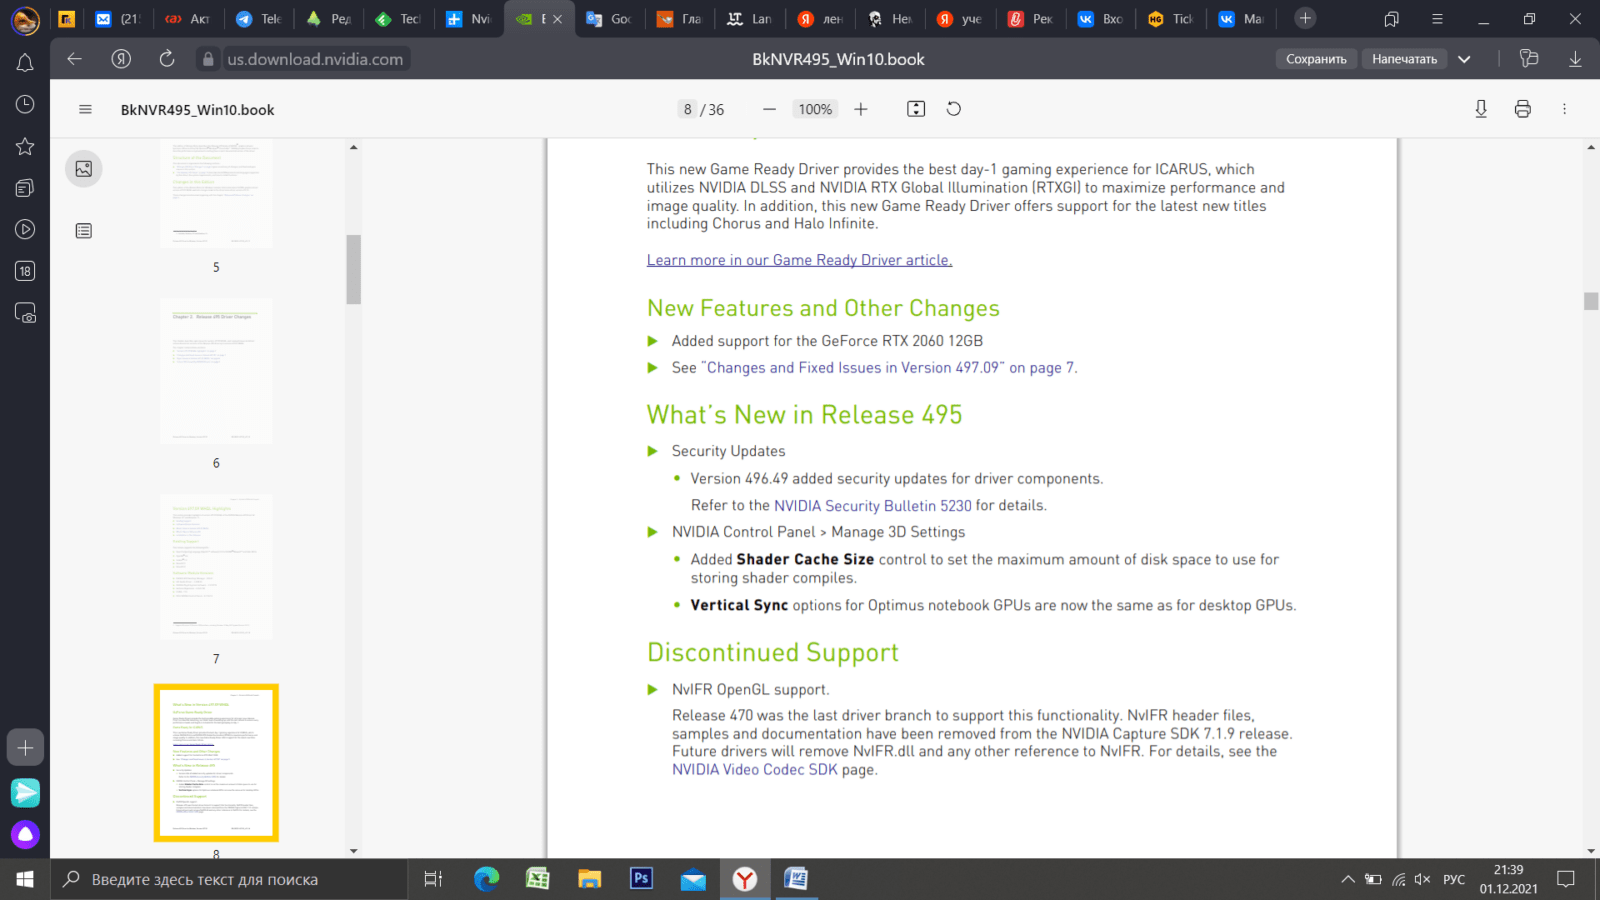Open favorites star in browser sidebar
1600x900 pixels.
coord(25,147)
